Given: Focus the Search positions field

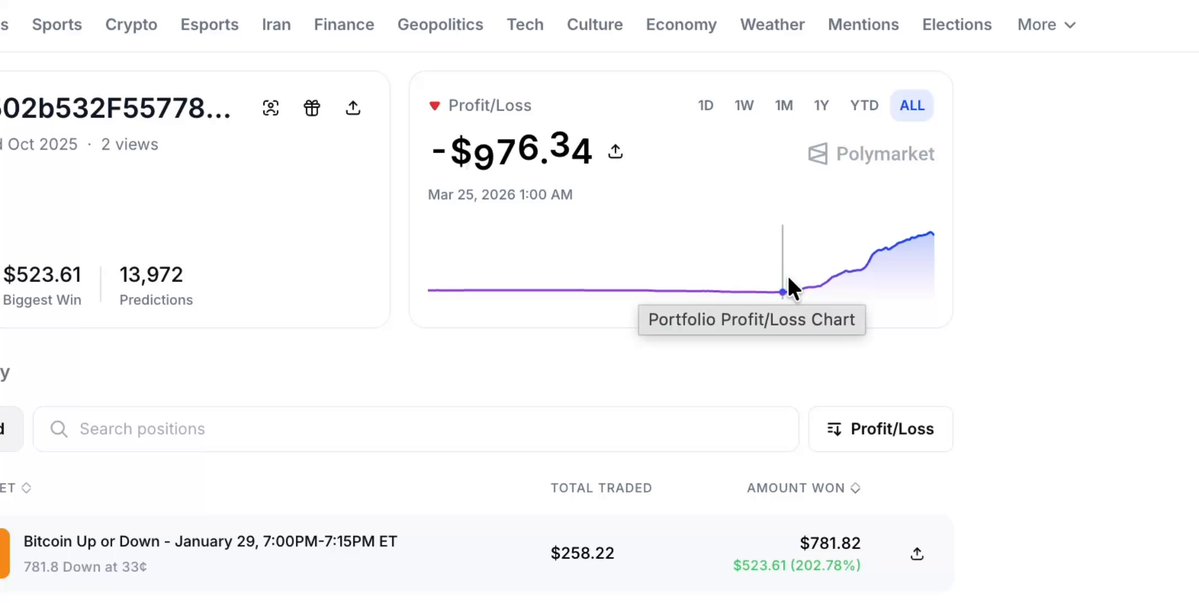Looking at the screenshot, I should coord(415,429).
